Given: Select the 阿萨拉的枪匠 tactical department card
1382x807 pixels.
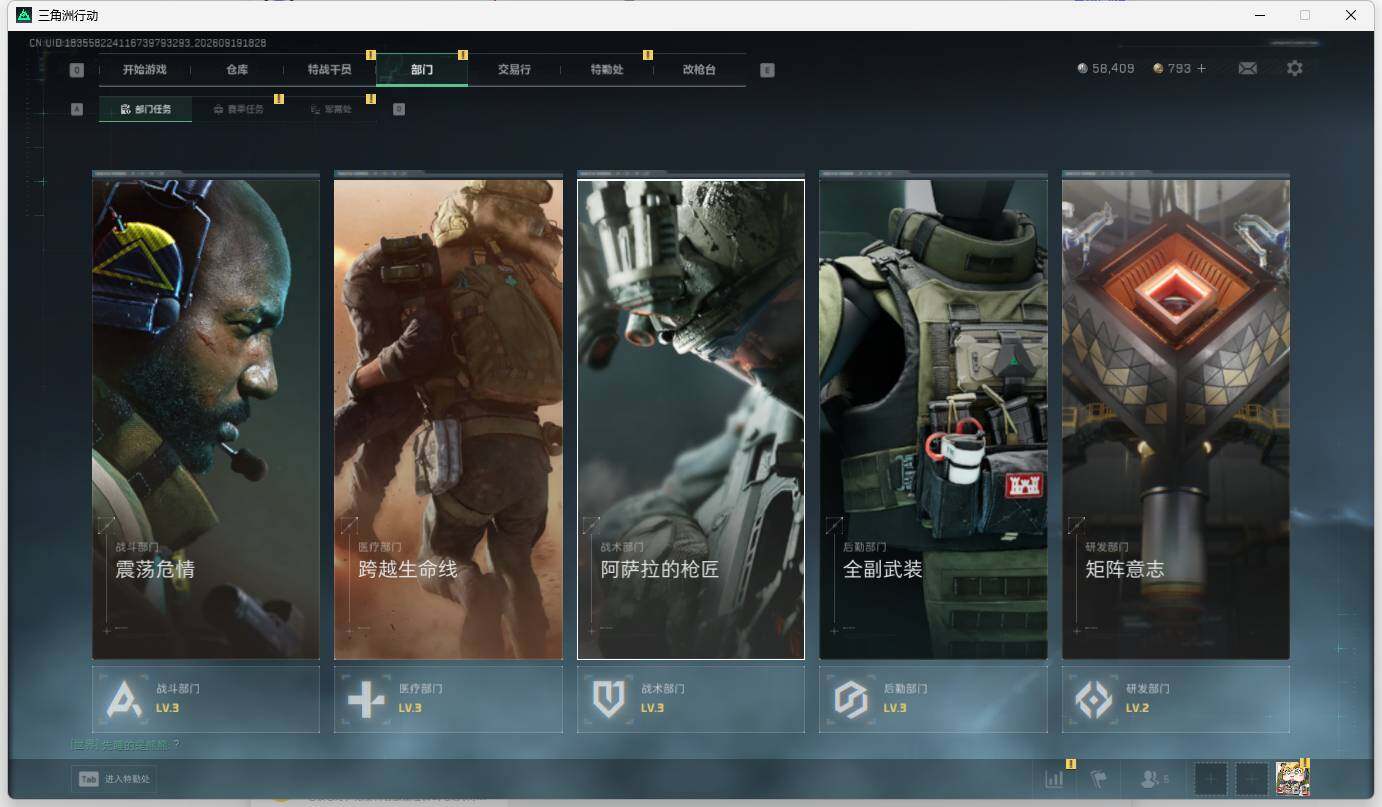Looking at the screenshot, I should click(691, 419).
